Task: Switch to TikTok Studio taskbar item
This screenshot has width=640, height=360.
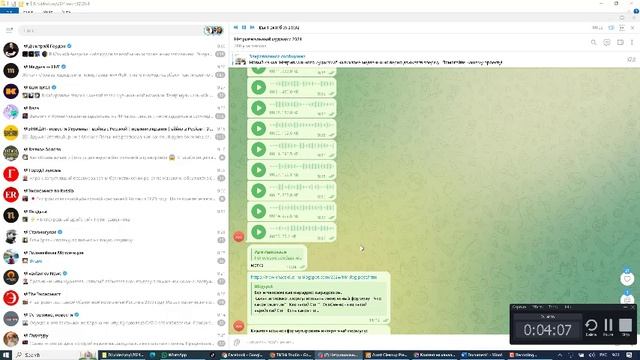Action: click(x=291, y=355)
